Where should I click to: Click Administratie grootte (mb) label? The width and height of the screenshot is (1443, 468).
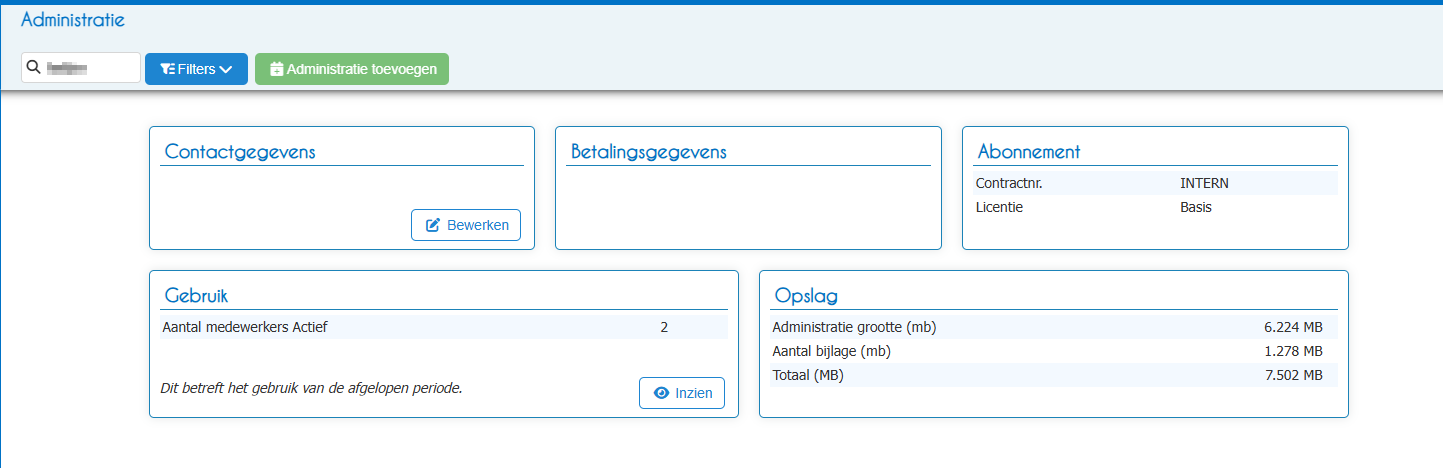pyautogui.click(x=854, y=327)
